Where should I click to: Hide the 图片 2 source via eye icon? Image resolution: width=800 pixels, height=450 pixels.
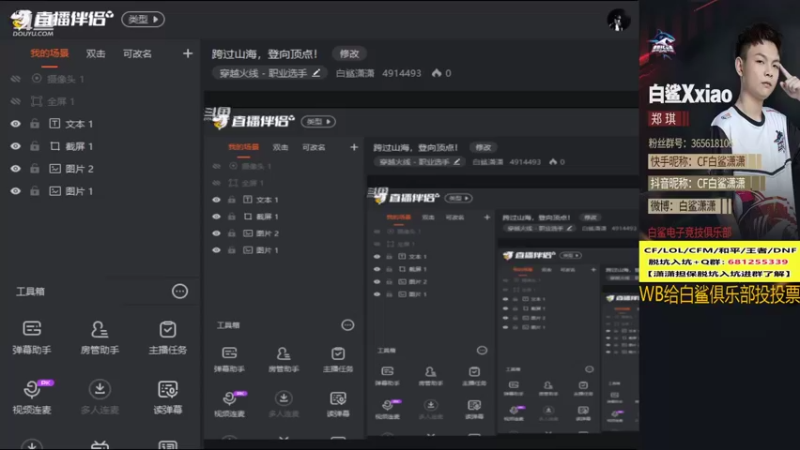[x=16, y=168]
